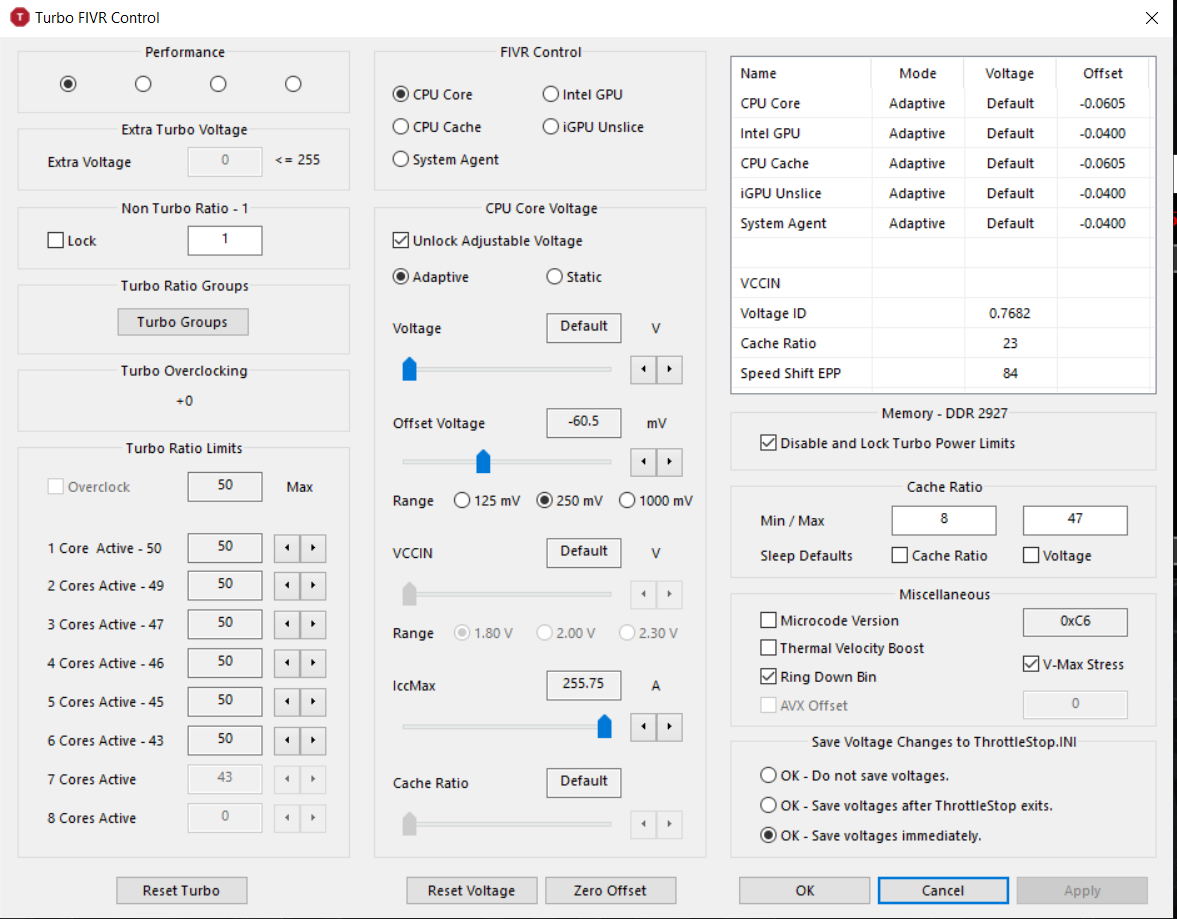Click the Cache Ratio Min field showing 8
The image size is (1177, 919).
(x=944, y=520)
